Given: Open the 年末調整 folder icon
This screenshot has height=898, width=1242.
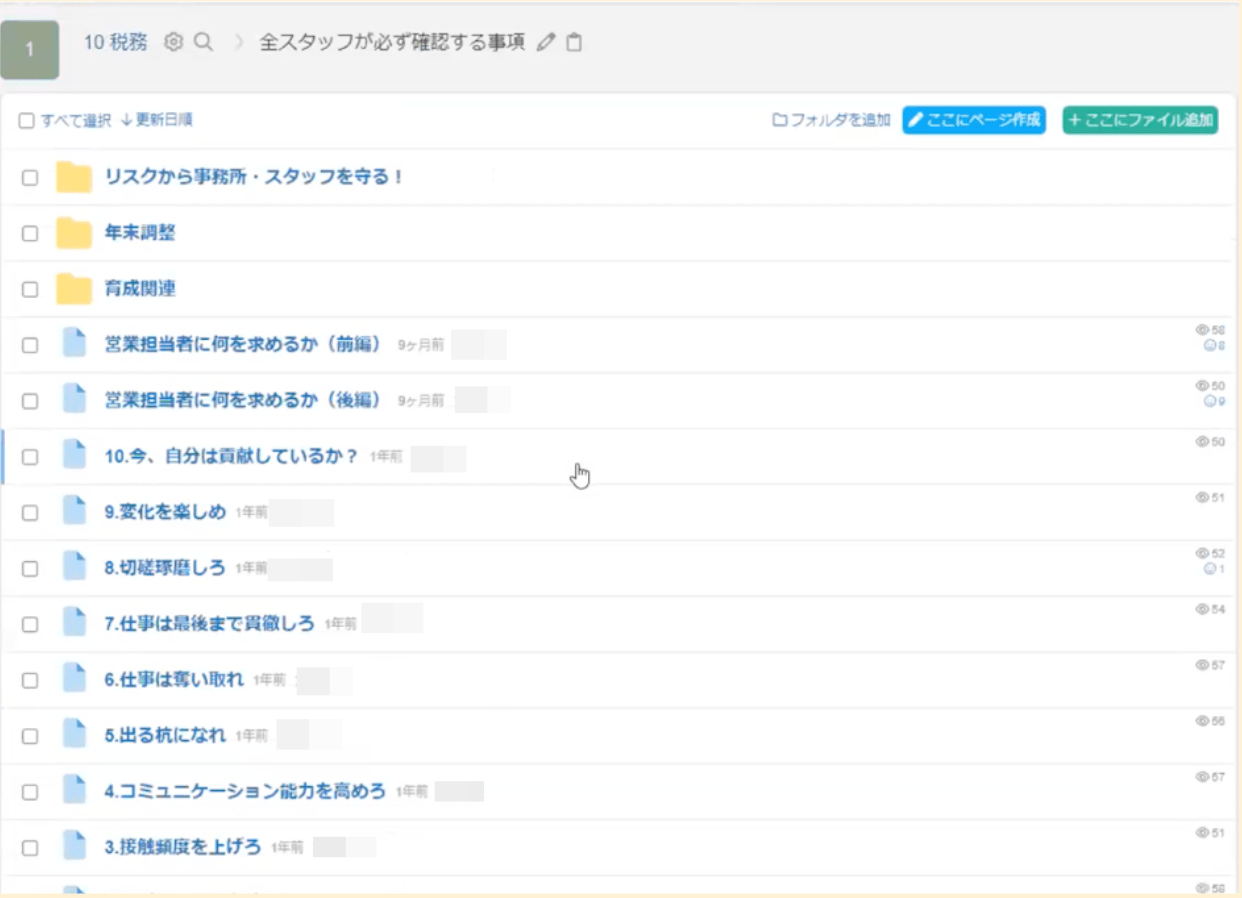Looking at the screenshot, I should coord(74,233).
